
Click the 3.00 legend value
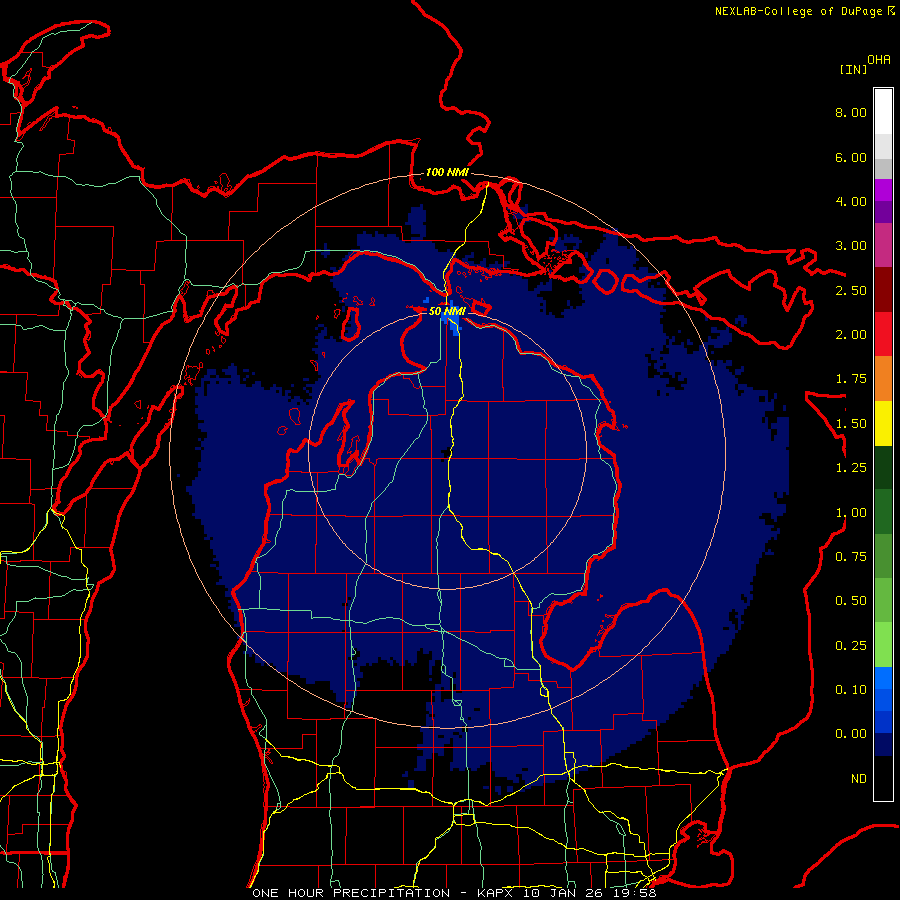pyautogui.click(x=851, y=246)
